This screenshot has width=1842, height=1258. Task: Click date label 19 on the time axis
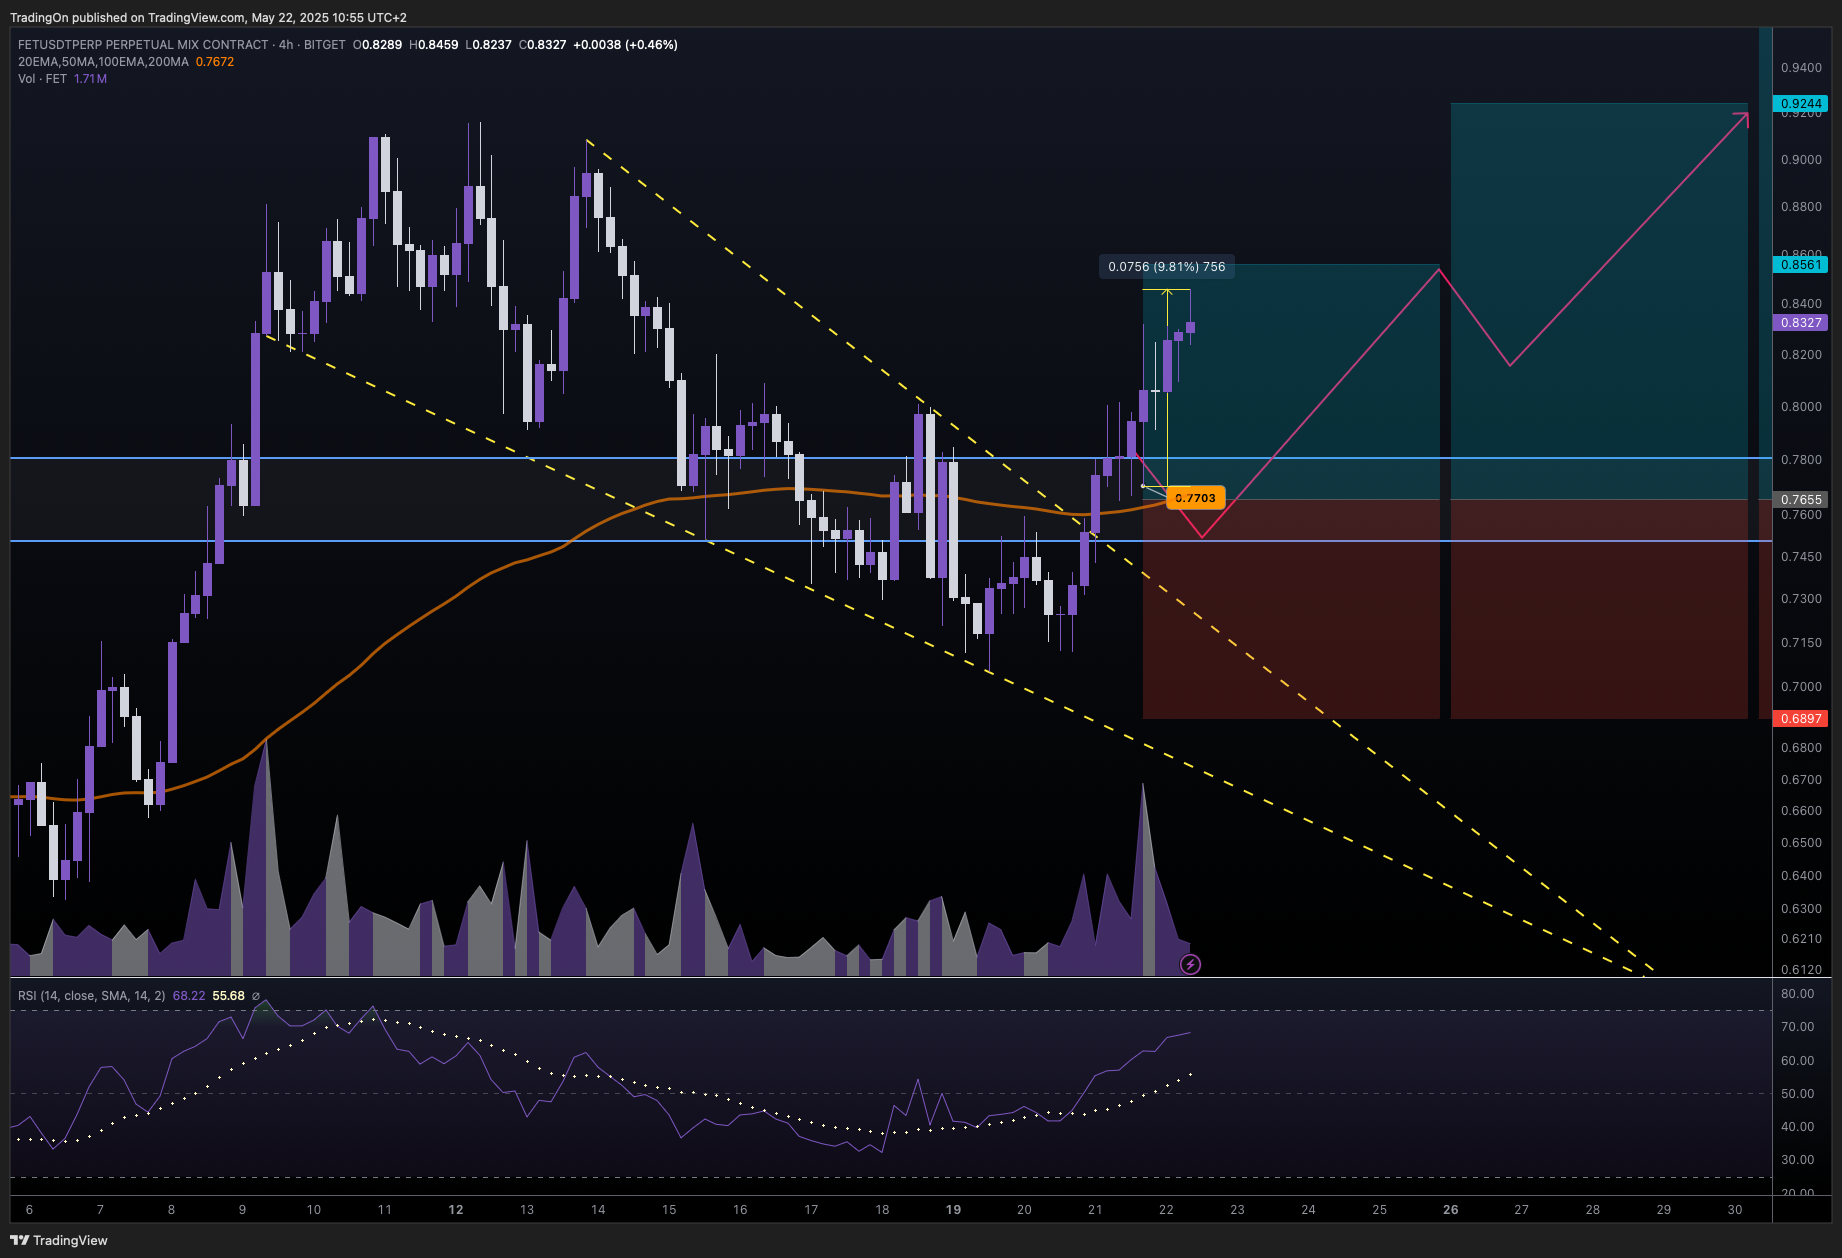coord(954,1210)
